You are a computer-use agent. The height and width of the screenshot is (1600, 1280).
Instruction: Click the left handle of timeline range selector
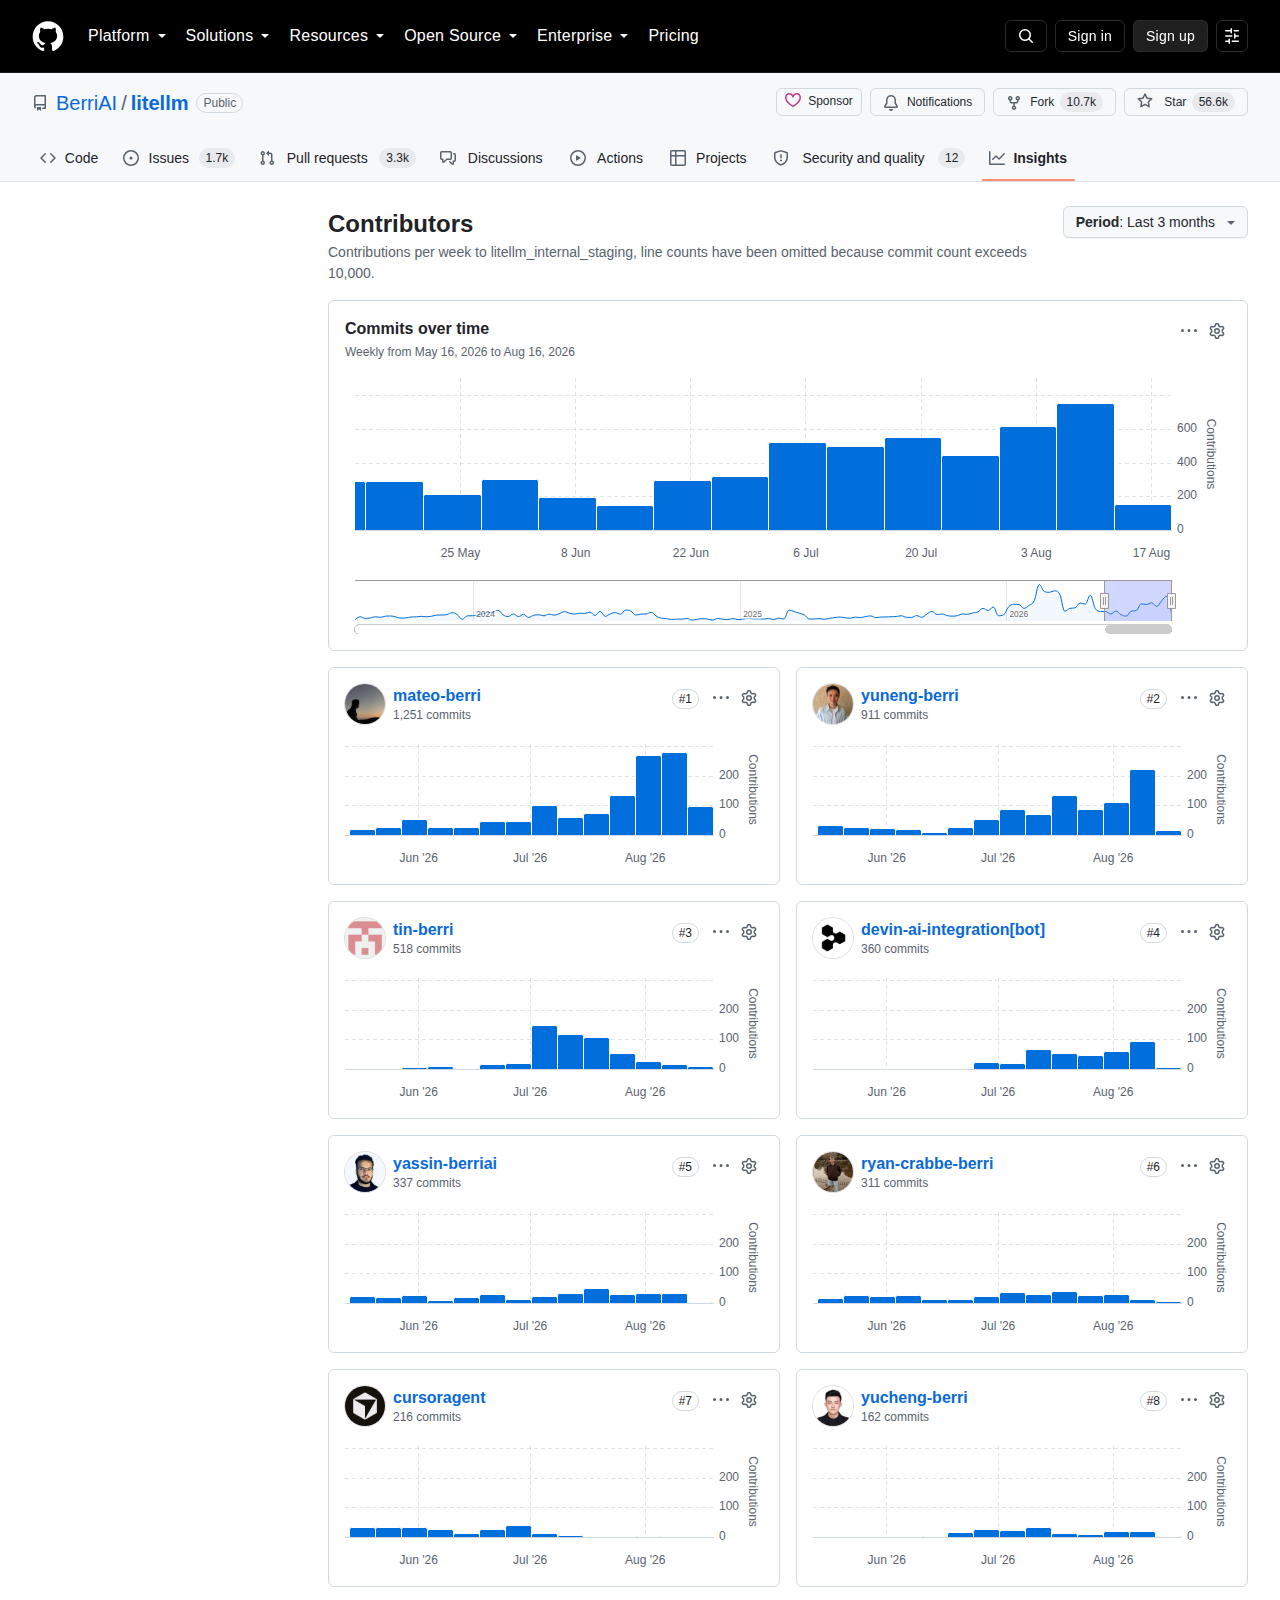[1104, 601]
